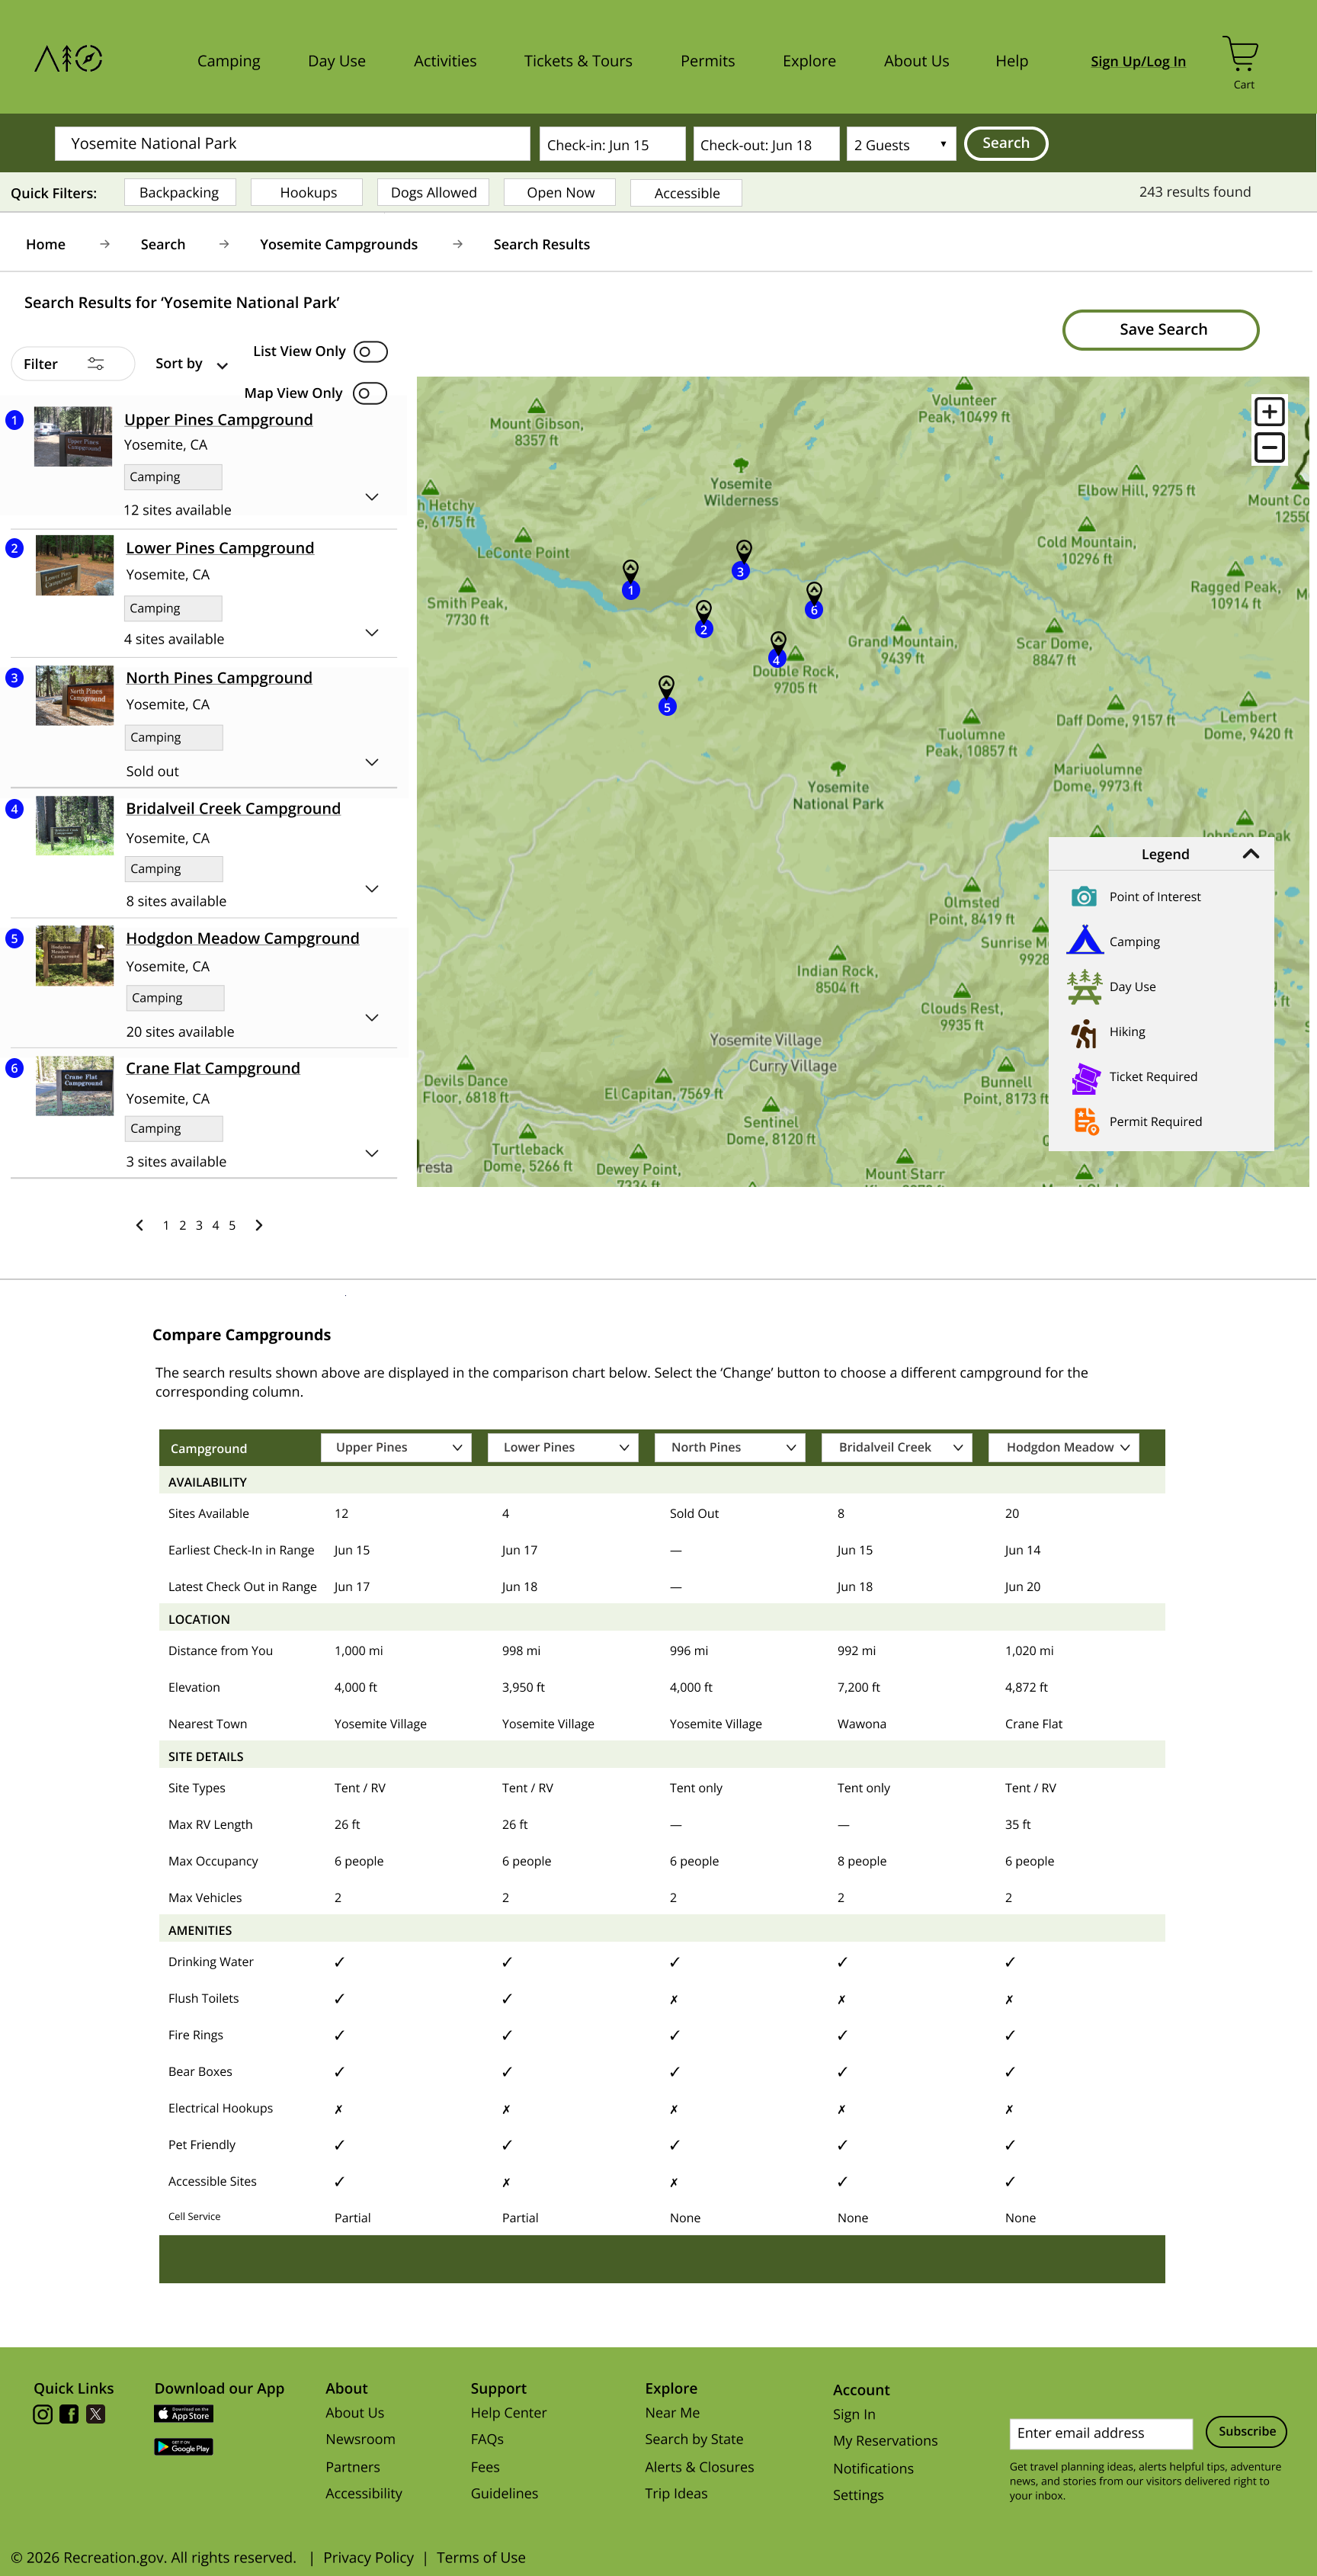Open Hodgdon Meadow Campground link

click(x=242, y=938)
